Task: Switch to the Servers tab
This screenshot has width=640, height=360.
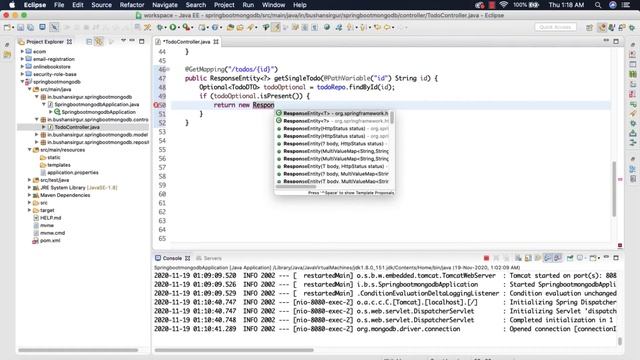Action: click(209, 258)
